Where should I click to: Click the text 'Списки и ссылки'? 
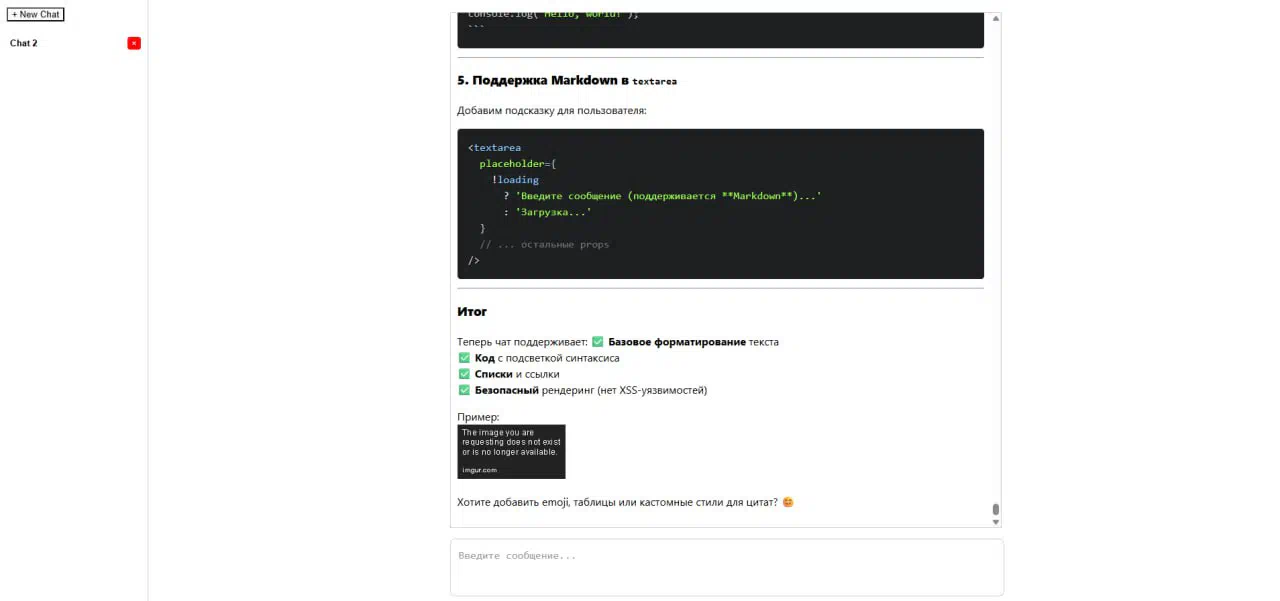point(517,374)
